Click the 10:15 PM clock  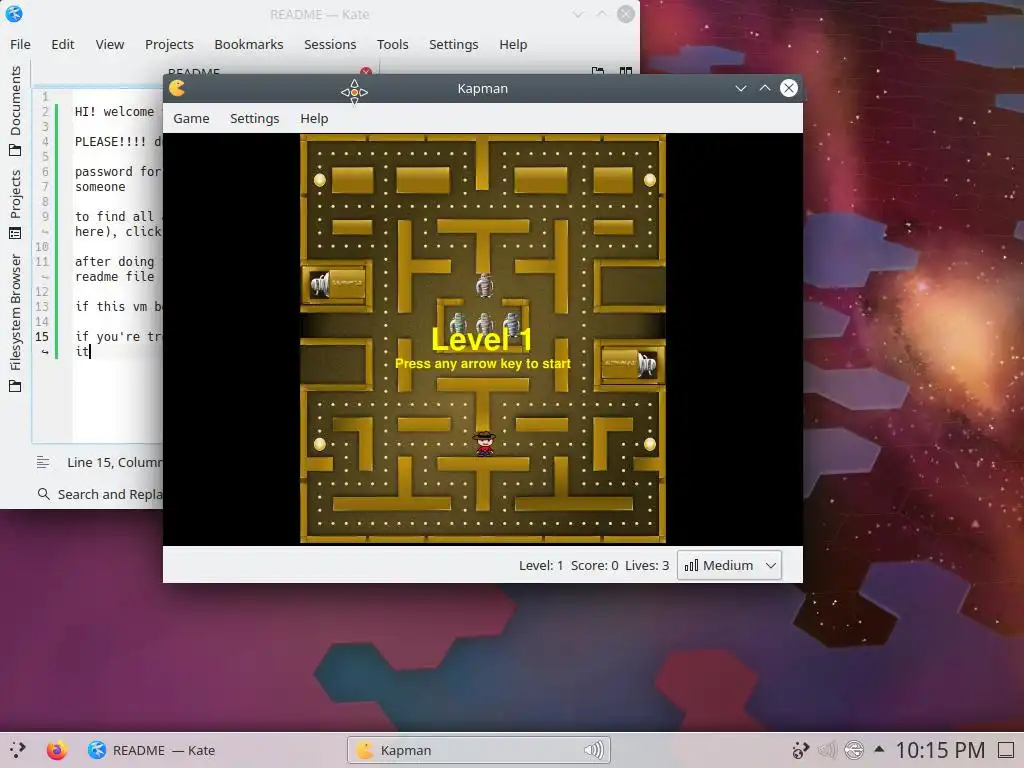[x=940, y=750]
